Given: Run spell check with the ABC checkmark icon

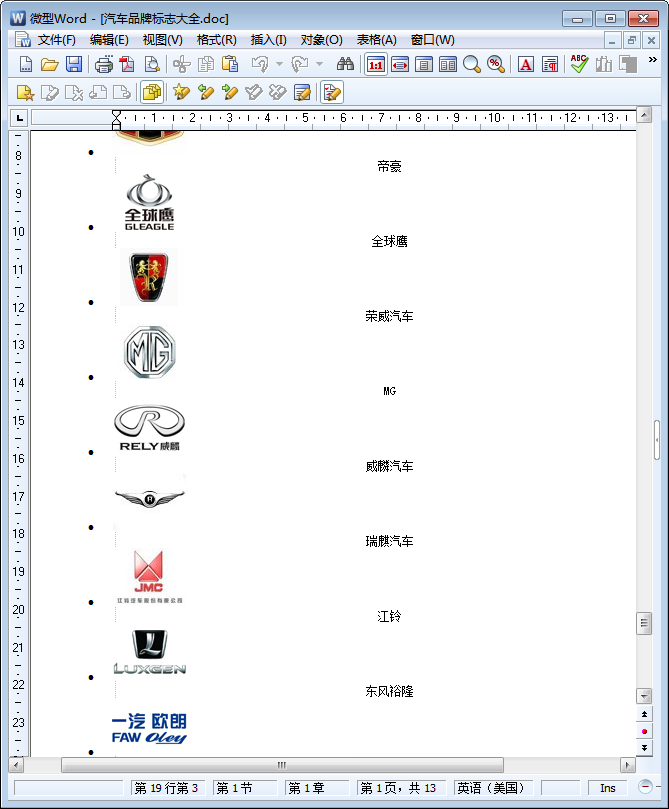Looking at the screenshot, I should [x=579, y=64].
